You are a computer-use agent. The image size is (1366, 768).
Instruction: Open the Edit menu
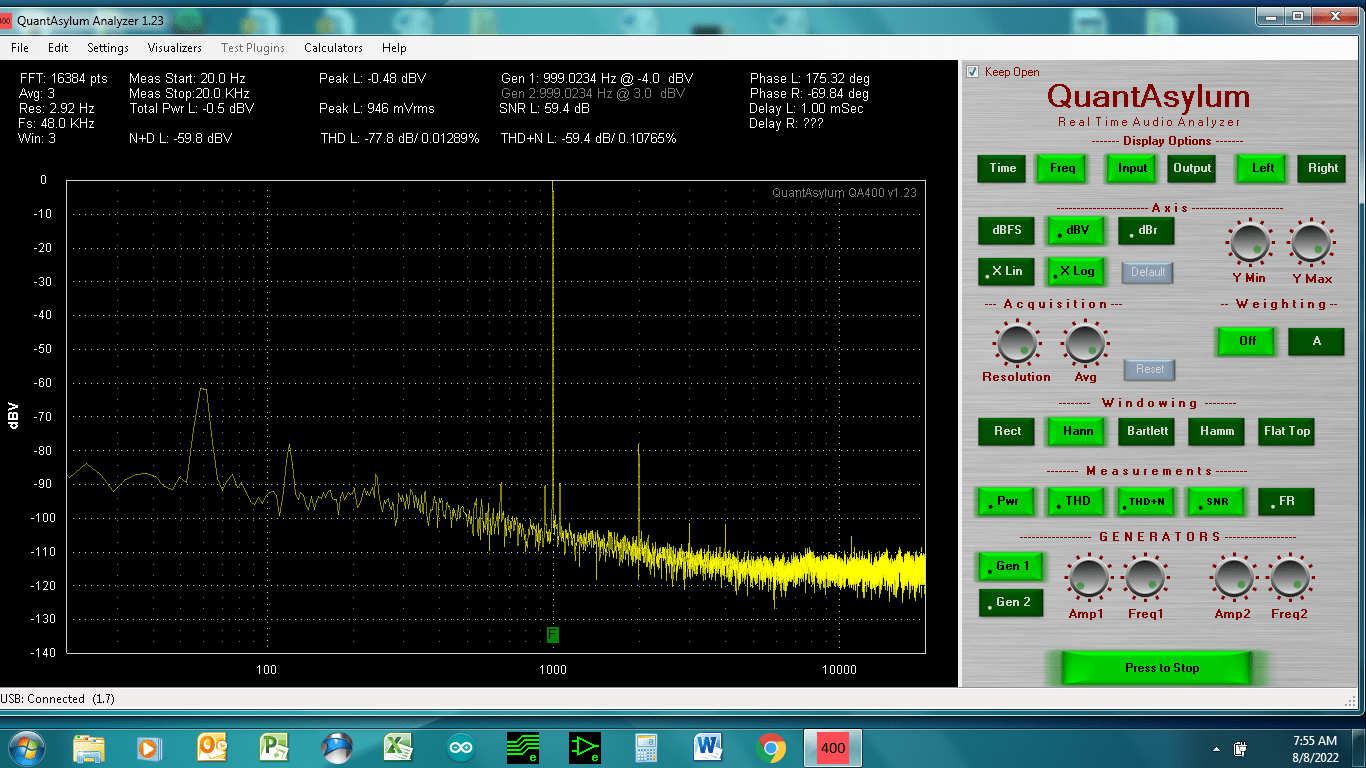click(58, 47)
